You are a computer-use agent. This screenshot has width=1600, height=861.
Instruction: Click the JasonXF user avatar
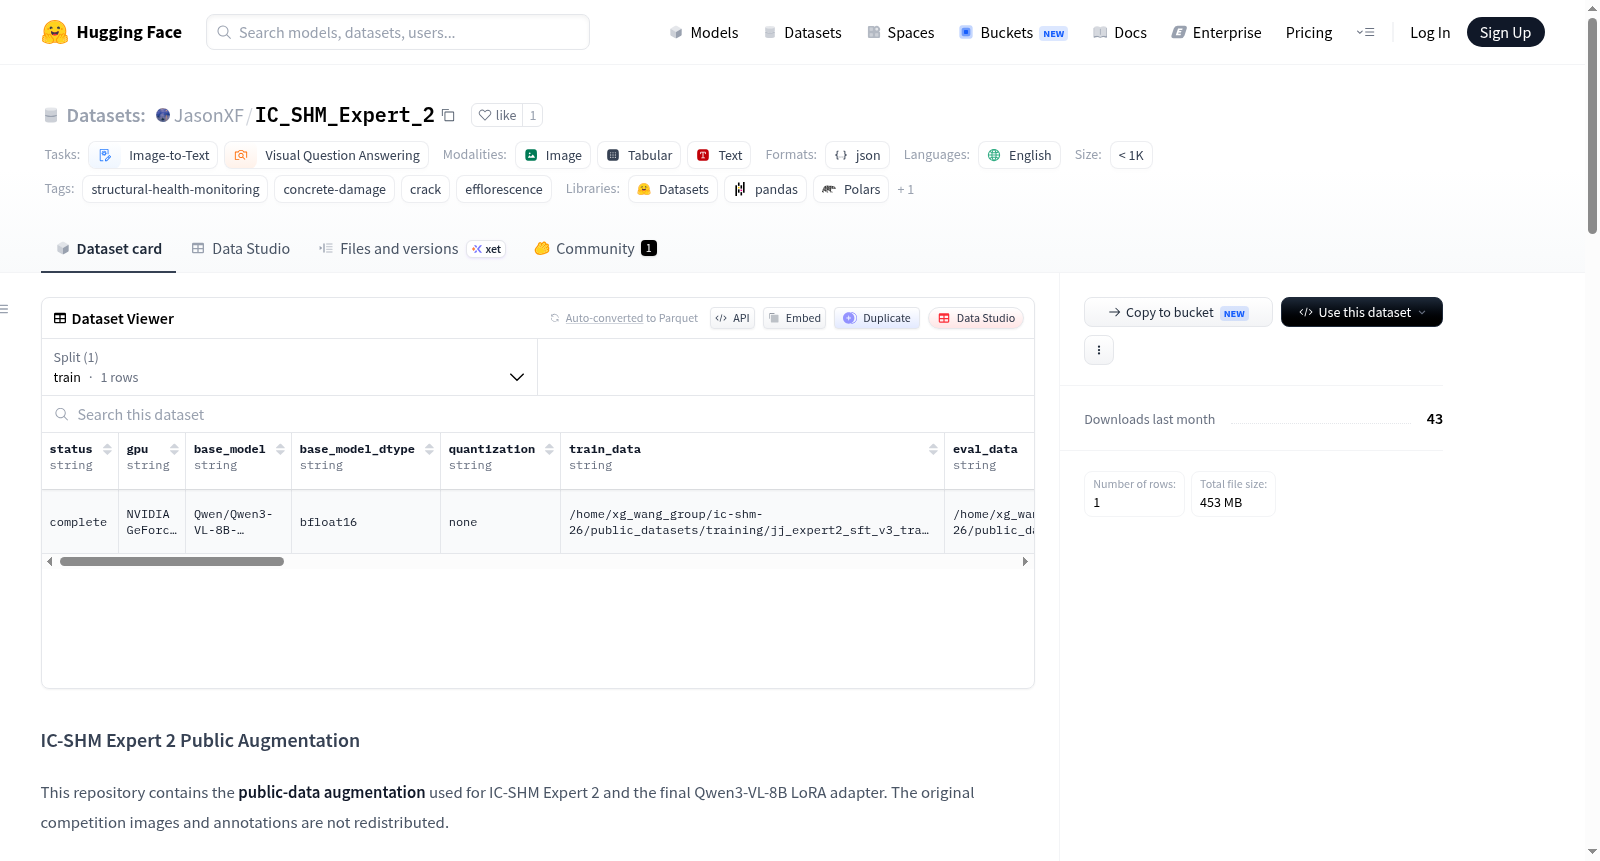click(x=163, y=115)
